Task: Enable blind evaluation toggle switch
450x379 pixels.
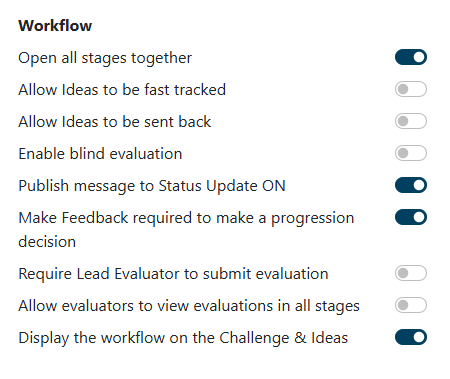Action: point(411,153)
